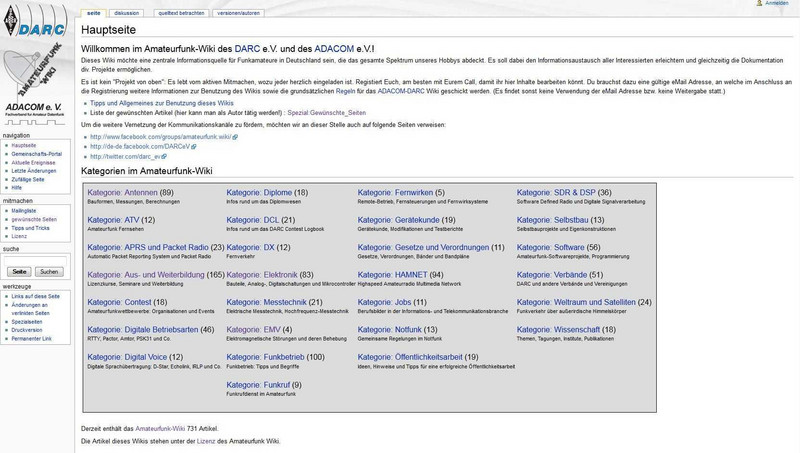Open Kategorie: EMV
This screenshot has height=453, width=800.
point(254,330)
